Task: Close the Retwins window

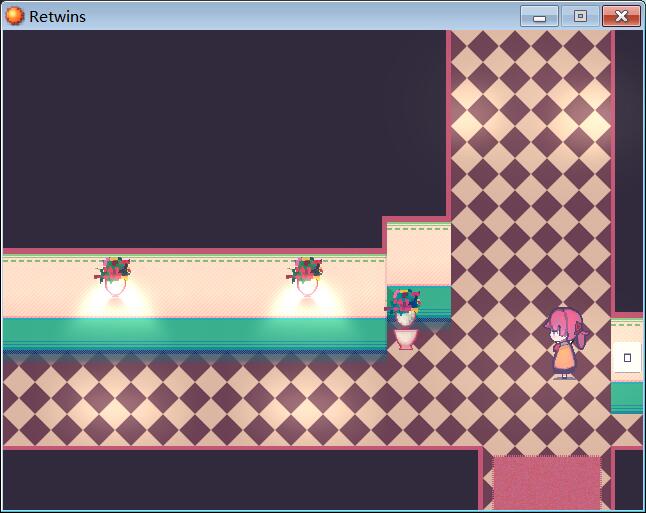Action: tap(621, 16)
